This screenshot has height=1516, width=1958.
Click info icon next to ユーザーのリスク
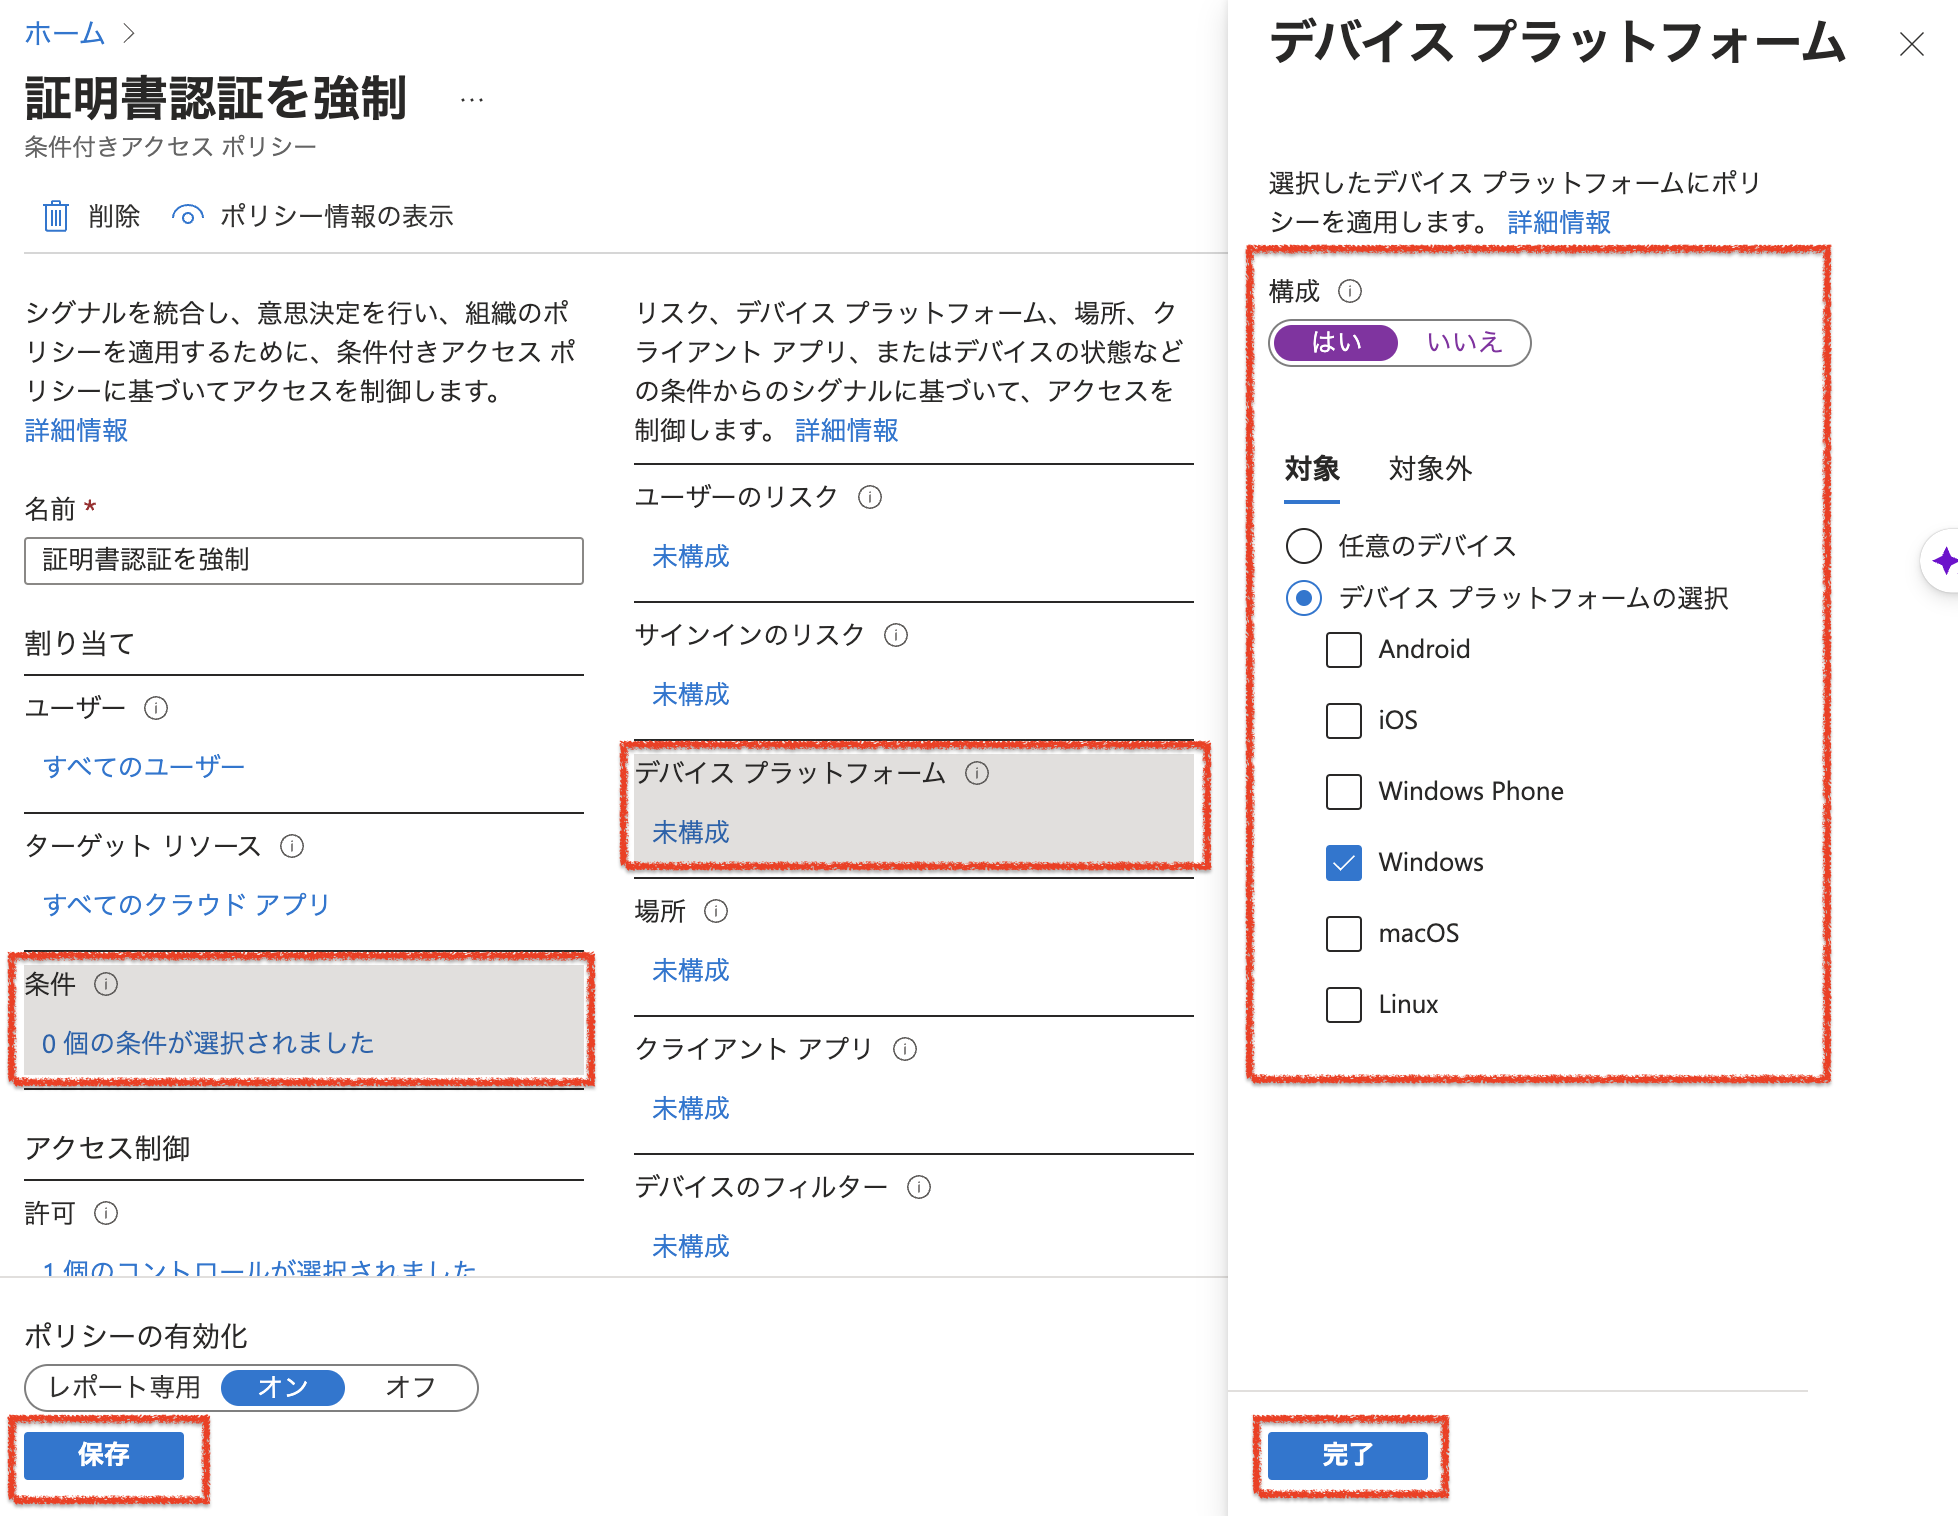click(870, 497)
